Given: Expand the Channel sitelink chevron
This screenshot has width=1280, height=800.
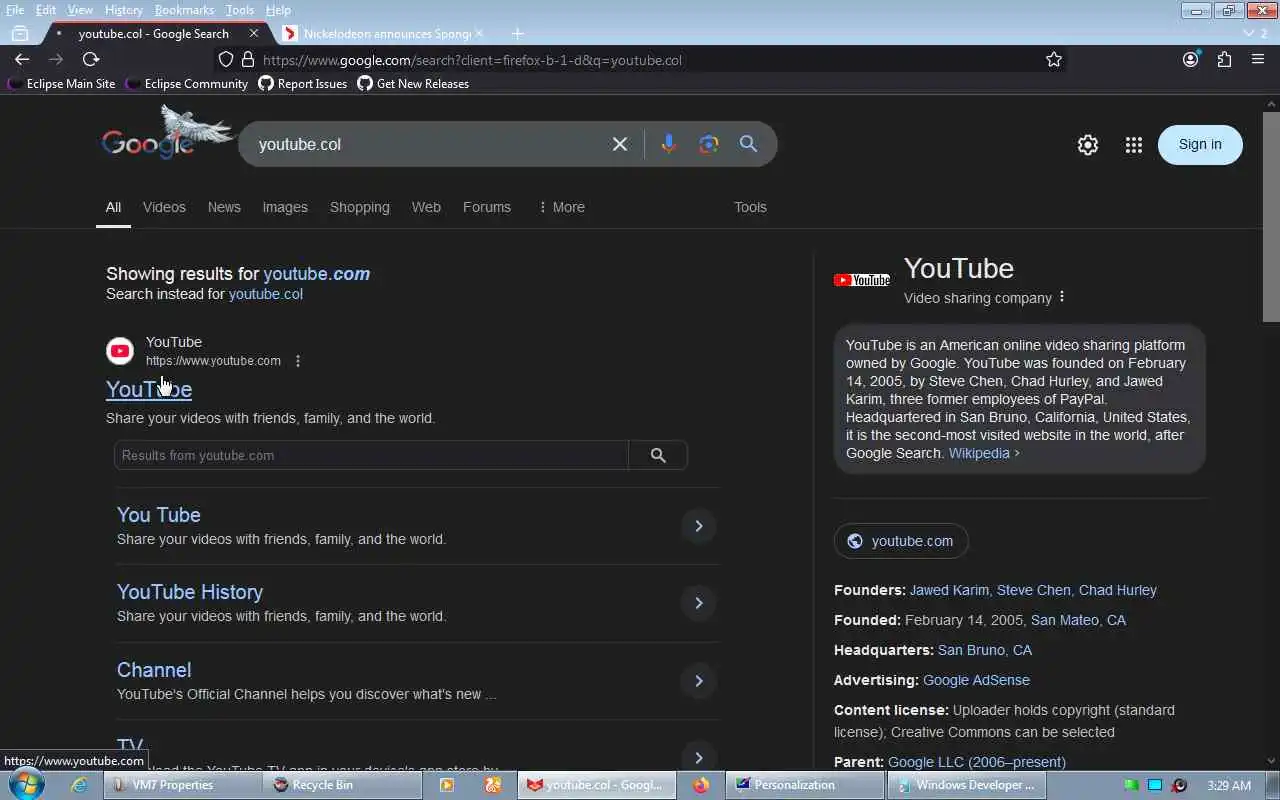Looking at the screenshot, I should click(699, 681).
